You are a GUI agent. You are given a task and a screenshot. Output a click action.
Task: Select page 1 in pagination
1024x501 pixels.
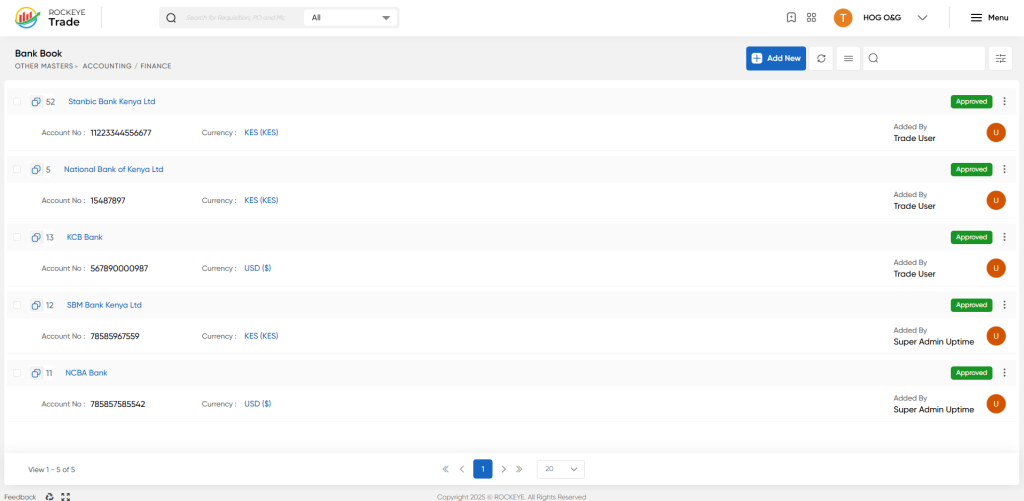point(483,469)
